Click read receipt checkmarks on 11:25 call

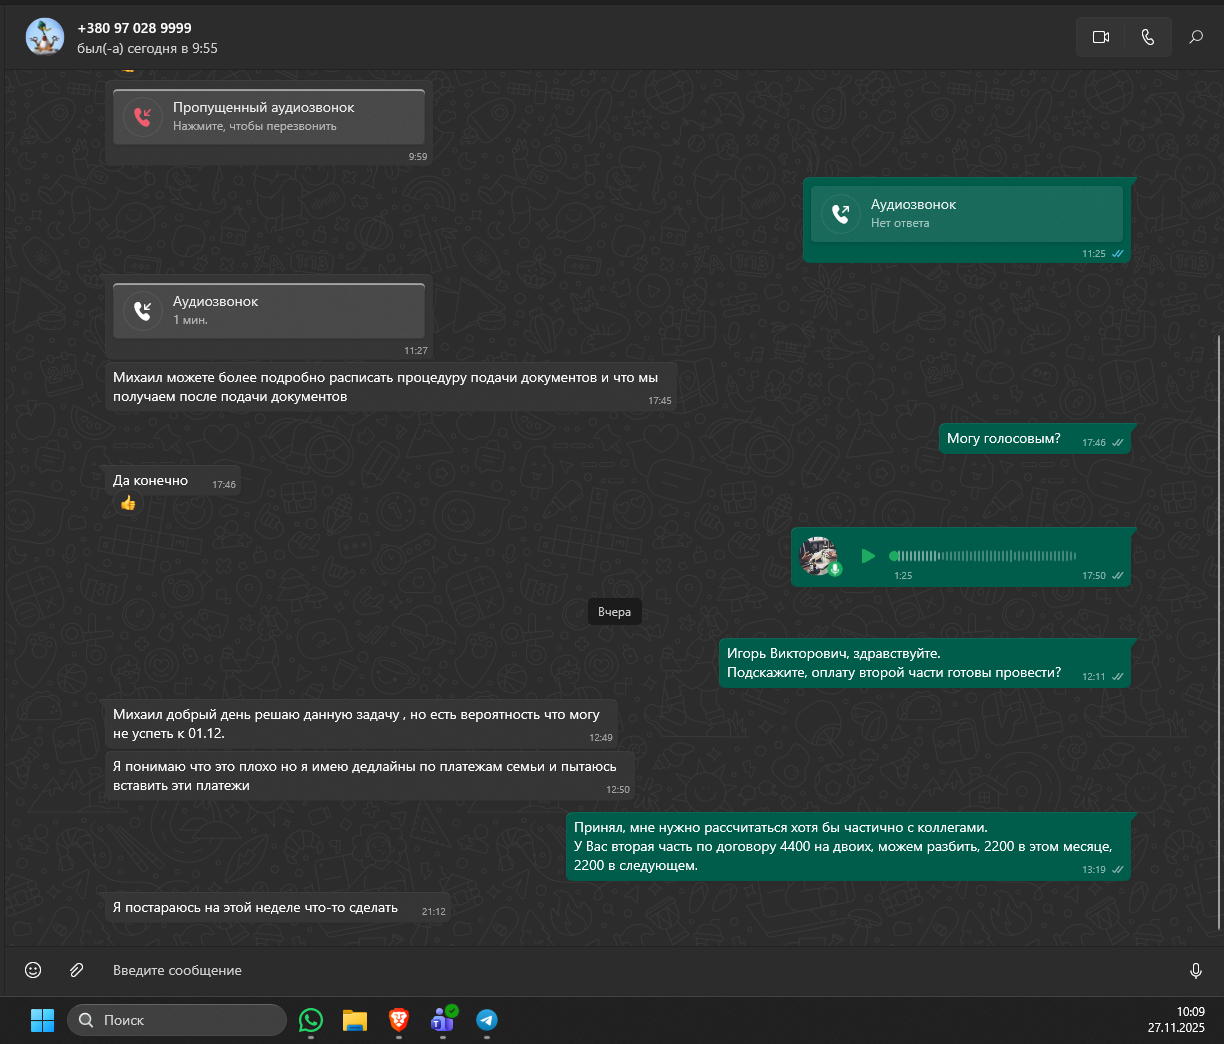coord(1118,254)
